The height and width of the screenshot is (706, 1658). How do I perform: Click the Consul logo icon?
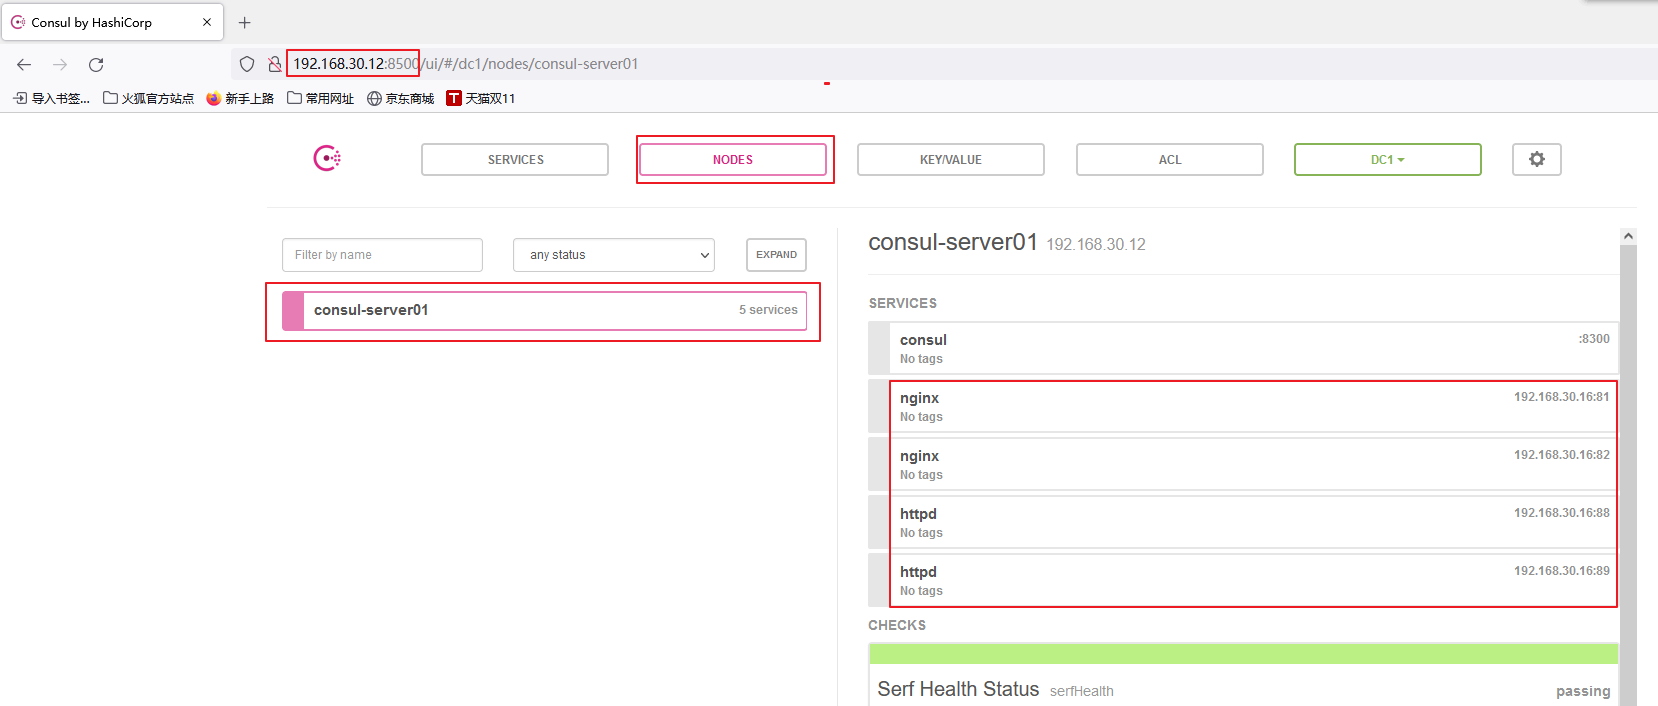coord(327,158)
